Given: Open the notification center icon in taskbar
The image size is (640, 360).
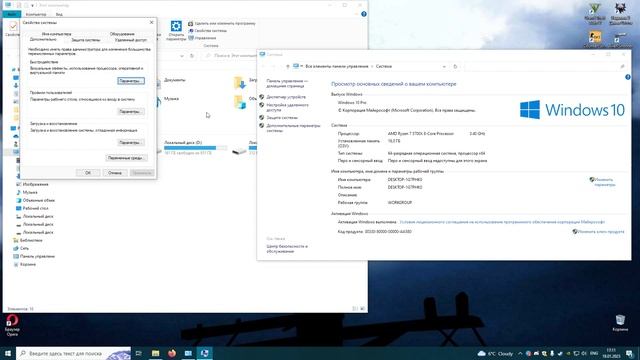Looking at the screenshot, I should (x=629, y=353).
